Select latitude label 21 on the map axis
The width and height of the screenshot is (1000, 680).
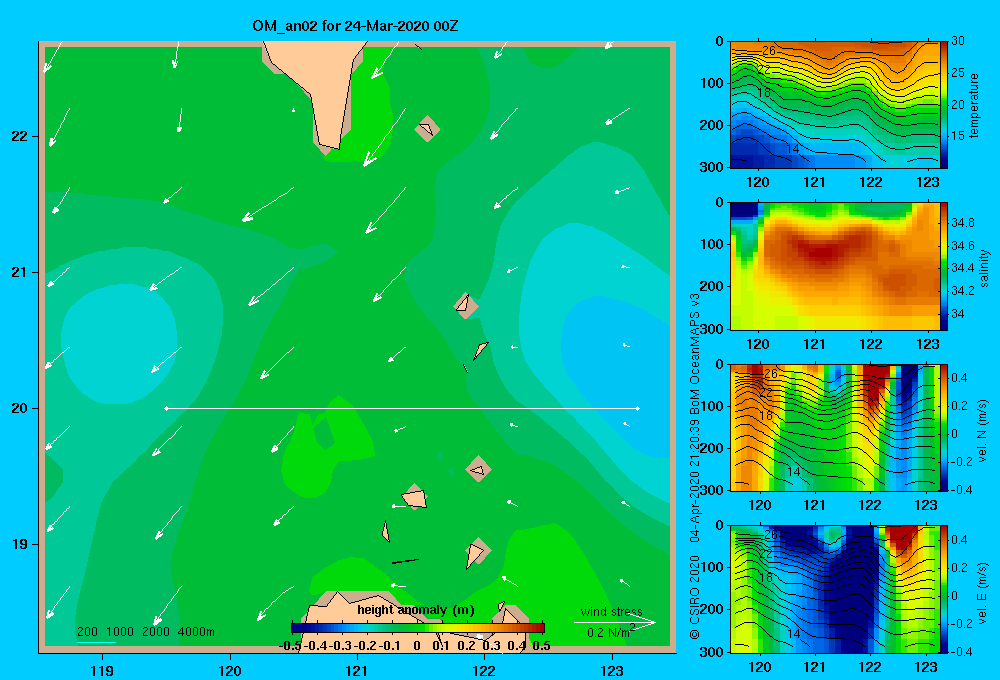coord(20,272)
